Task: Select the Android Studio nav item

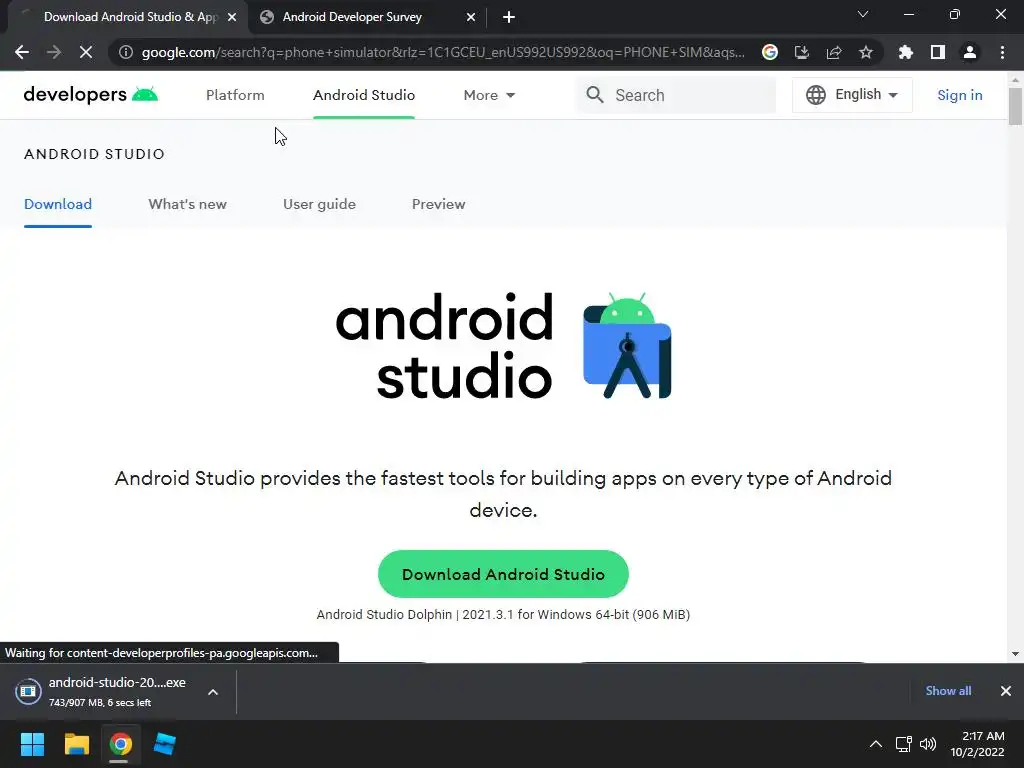Action: pos(364,95)
